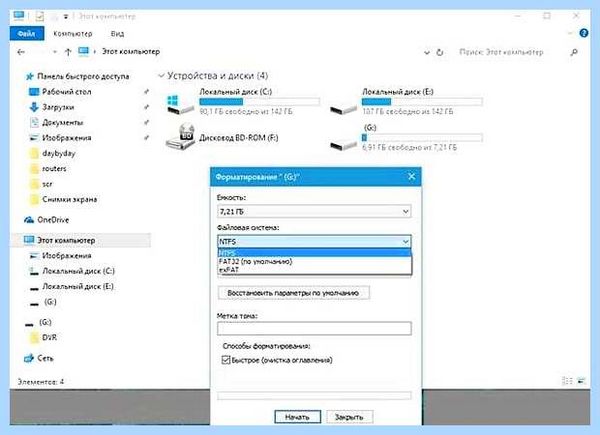Viewport: 600px width, 435px height.
Task: Open the recent locations dropdown arrow
Action: (x=55, y=52)
